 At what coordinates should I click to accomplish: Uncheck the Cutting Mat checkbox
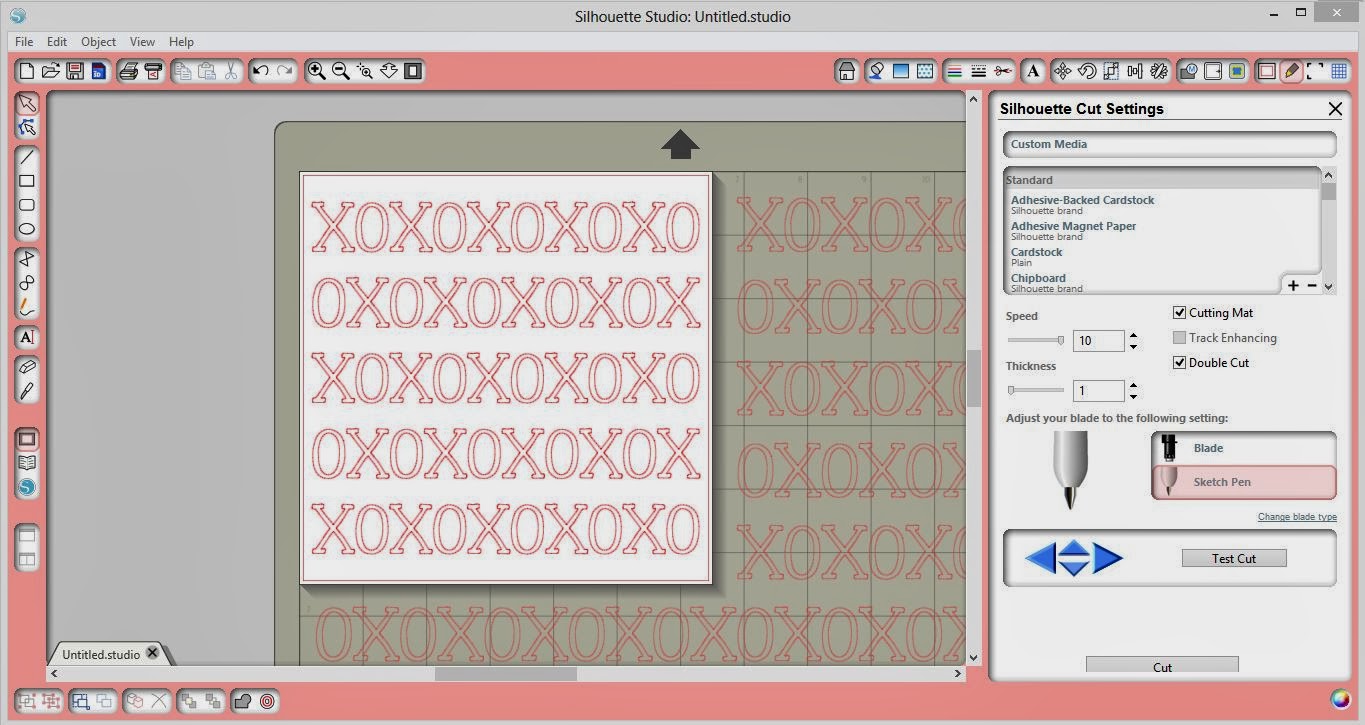(x=1179, y=313)
